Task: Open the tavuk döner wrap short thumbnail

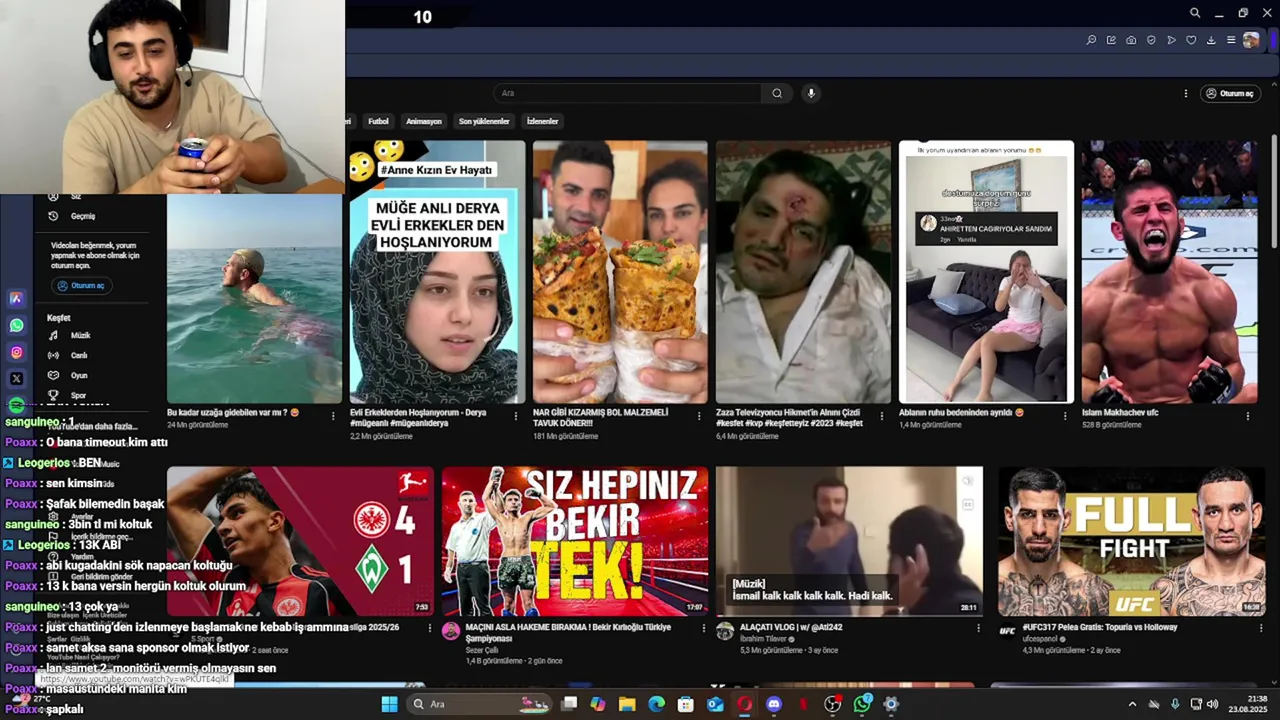Action: [620, 272]
